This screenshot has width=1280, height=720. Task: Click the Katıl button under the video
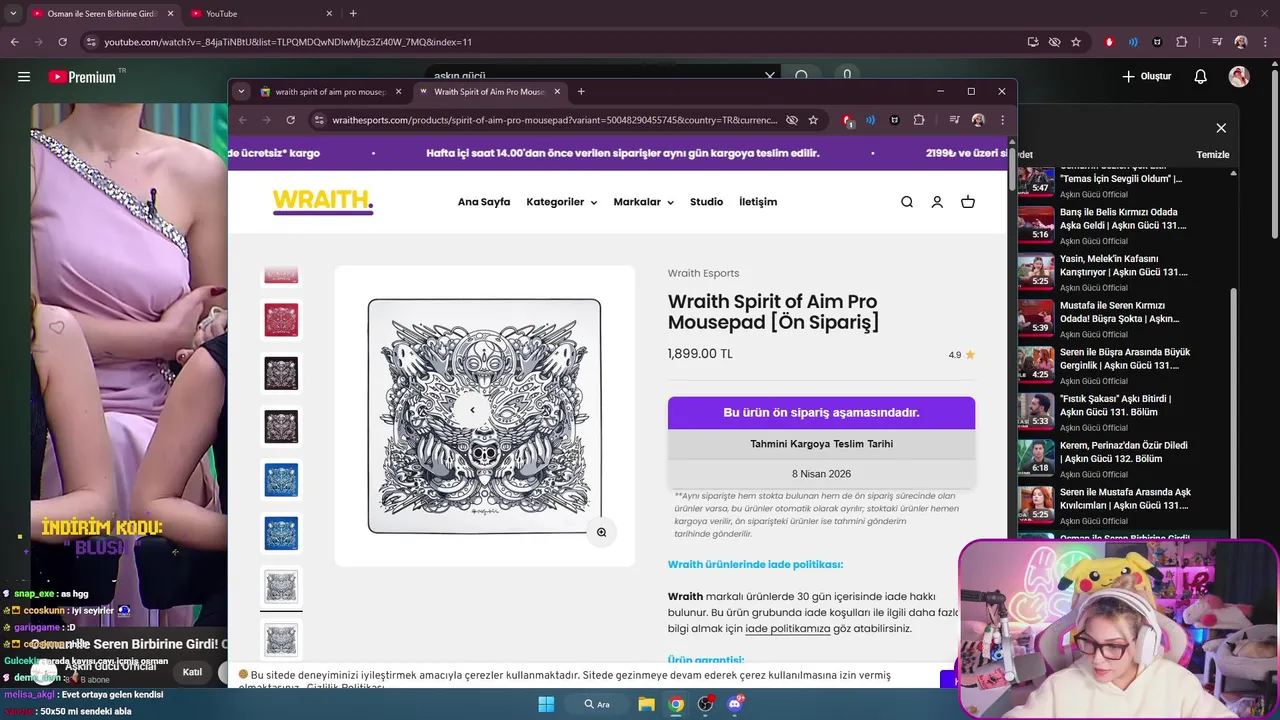coord(192,672)
